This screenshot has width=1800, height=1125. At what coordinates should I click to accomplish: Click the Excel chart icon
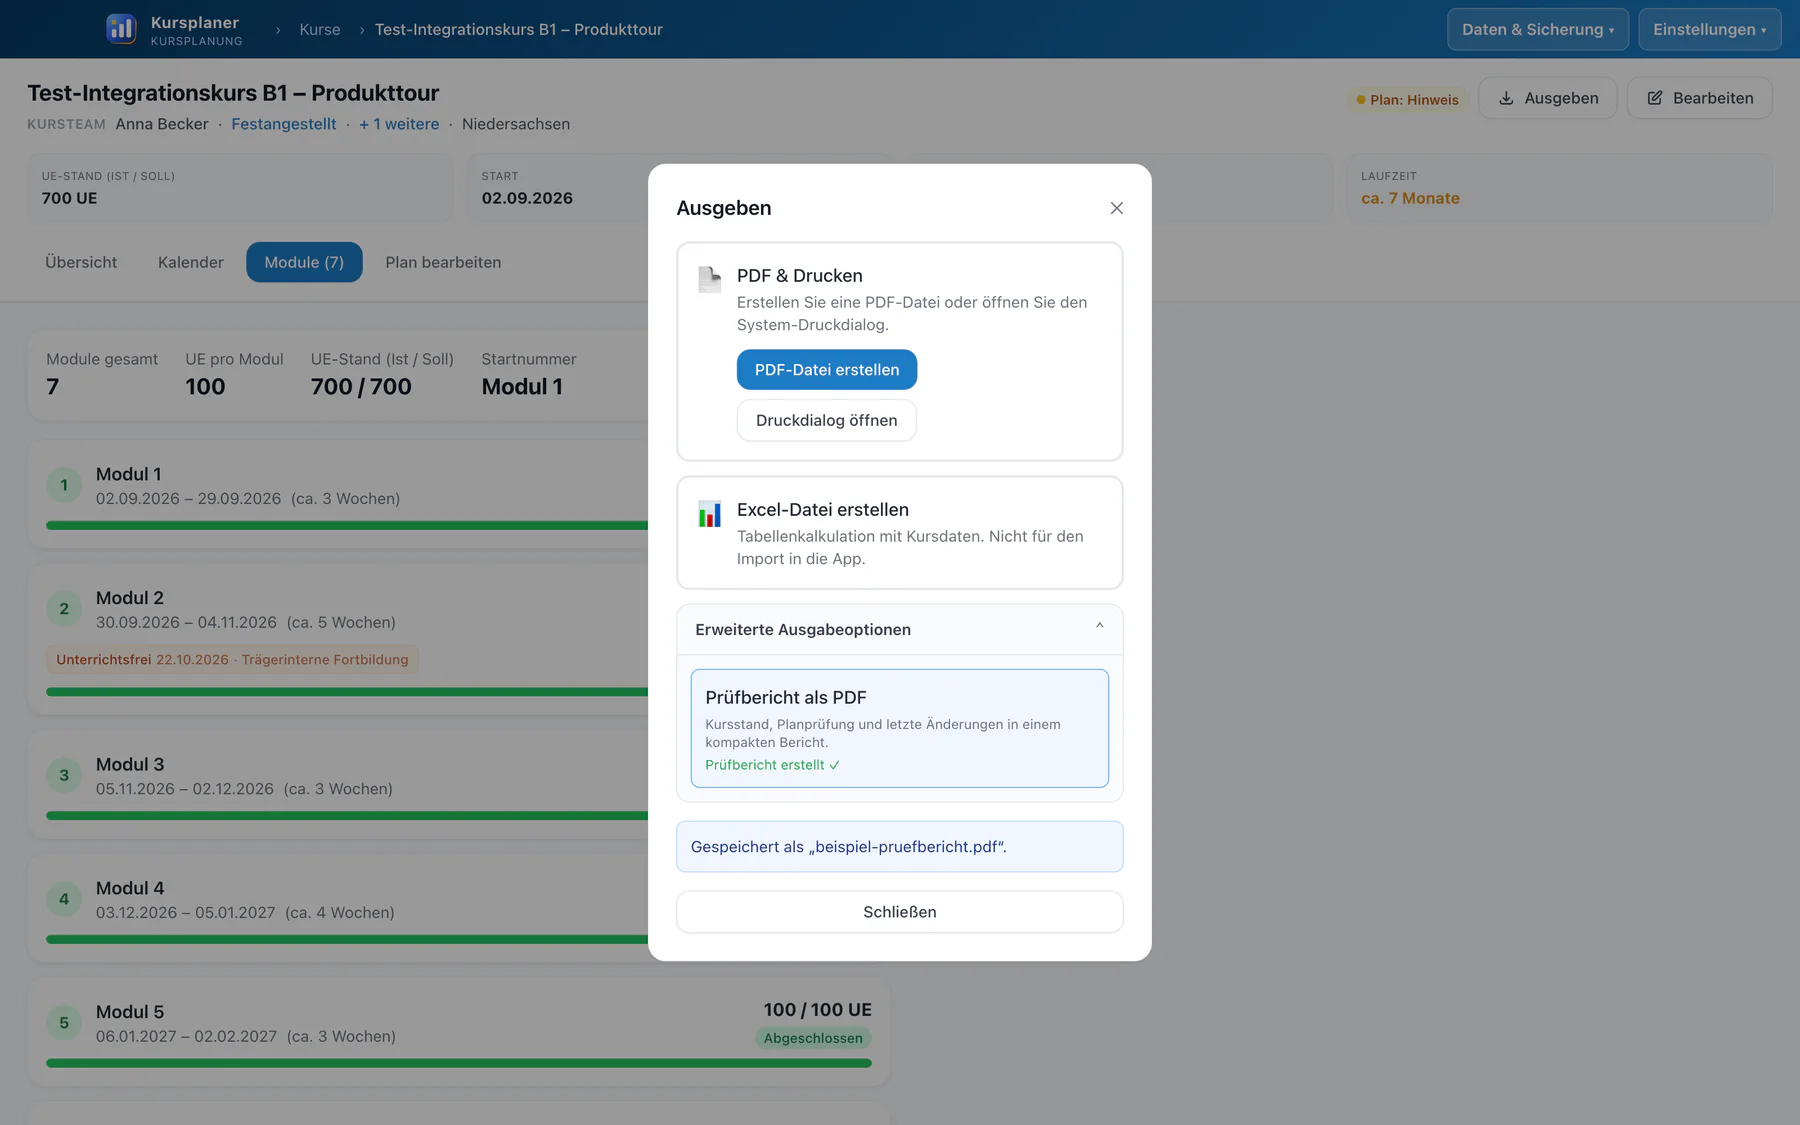(x=709, y=514)
